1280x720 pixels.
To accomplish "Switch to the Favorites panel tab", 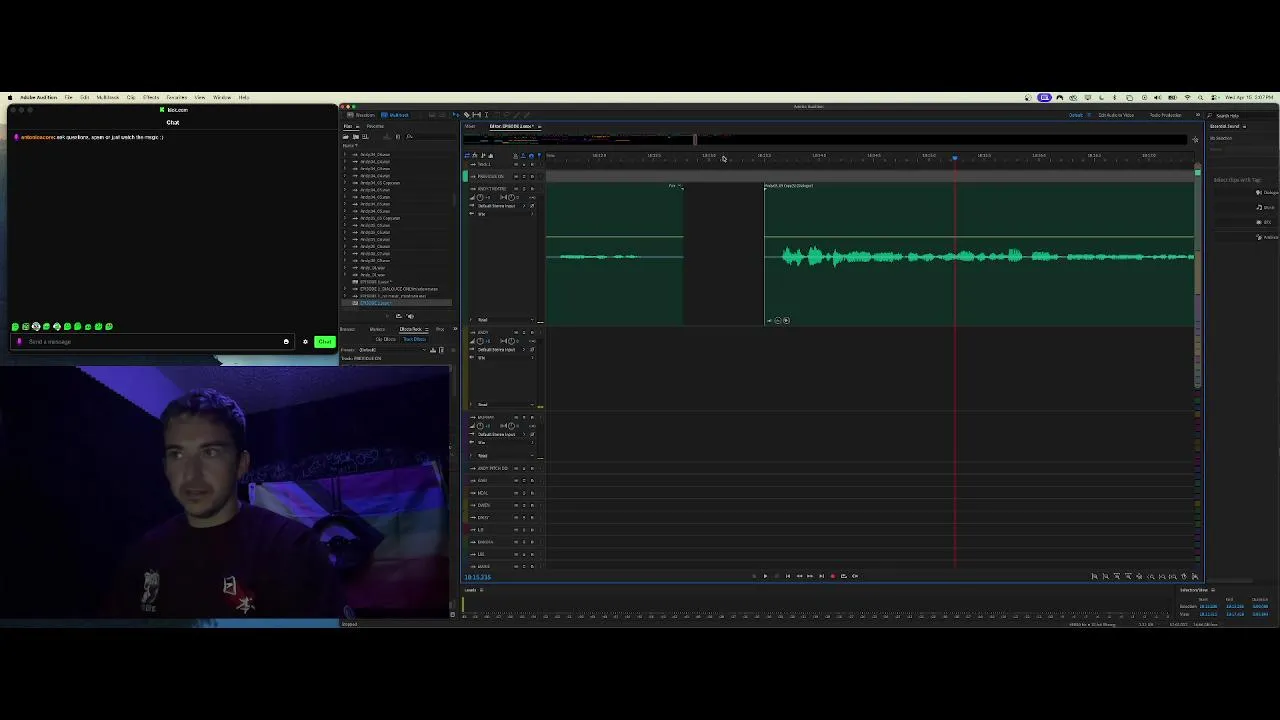I will point(375,126).
